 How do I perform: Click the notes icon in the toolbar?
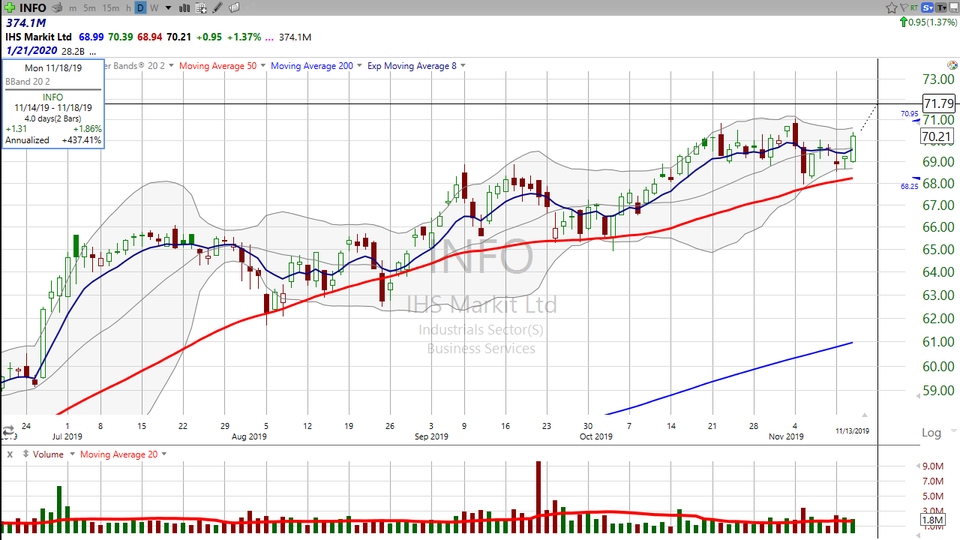coord(234,8)
